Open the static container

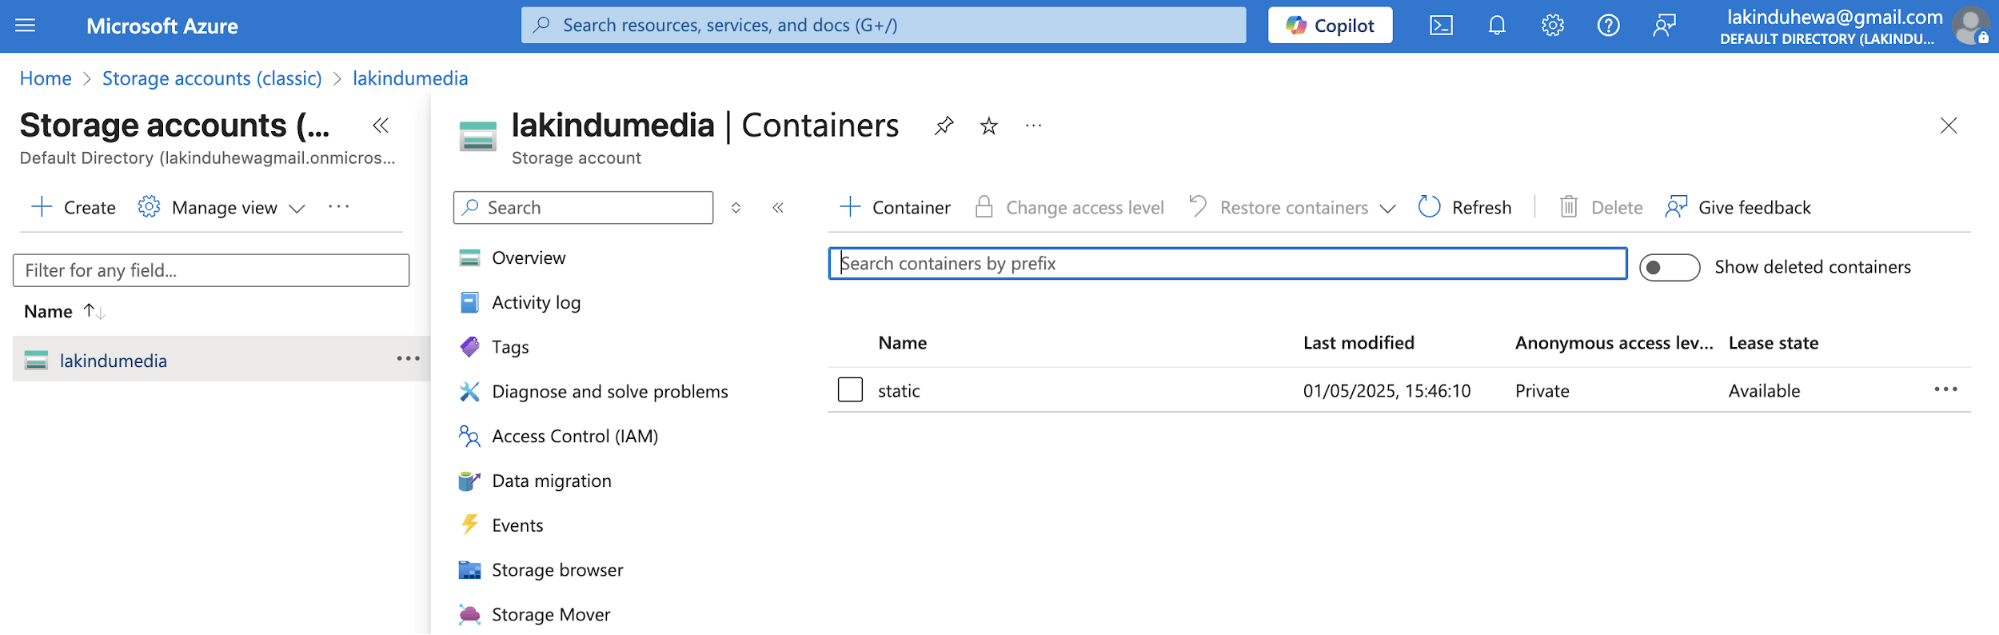click(x=898, y=391)
